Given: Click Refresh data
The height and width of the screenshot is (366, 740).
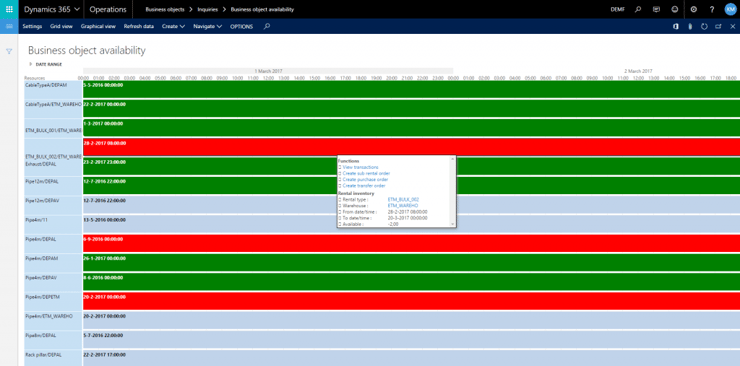Looking at the screenshot, I should (x=139, y=26).
